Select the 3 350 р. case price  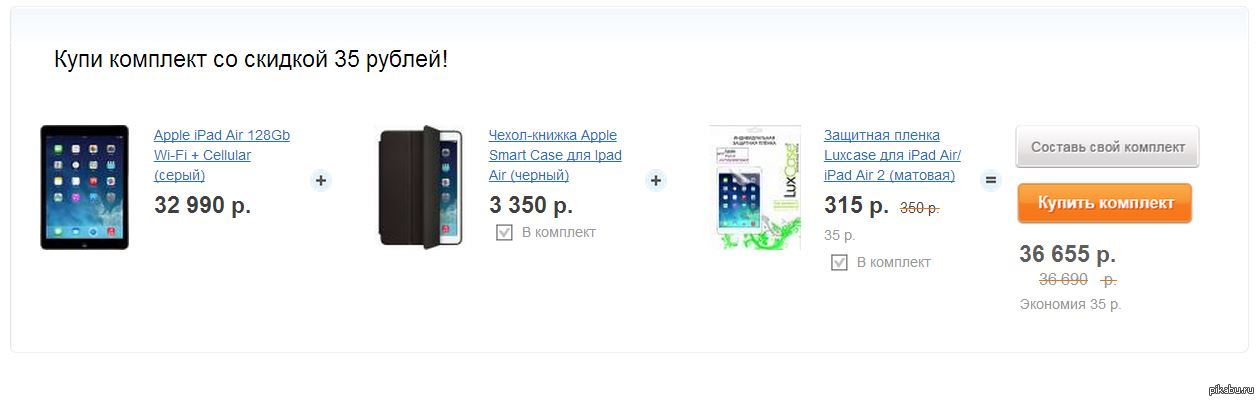tap(531, 205)
